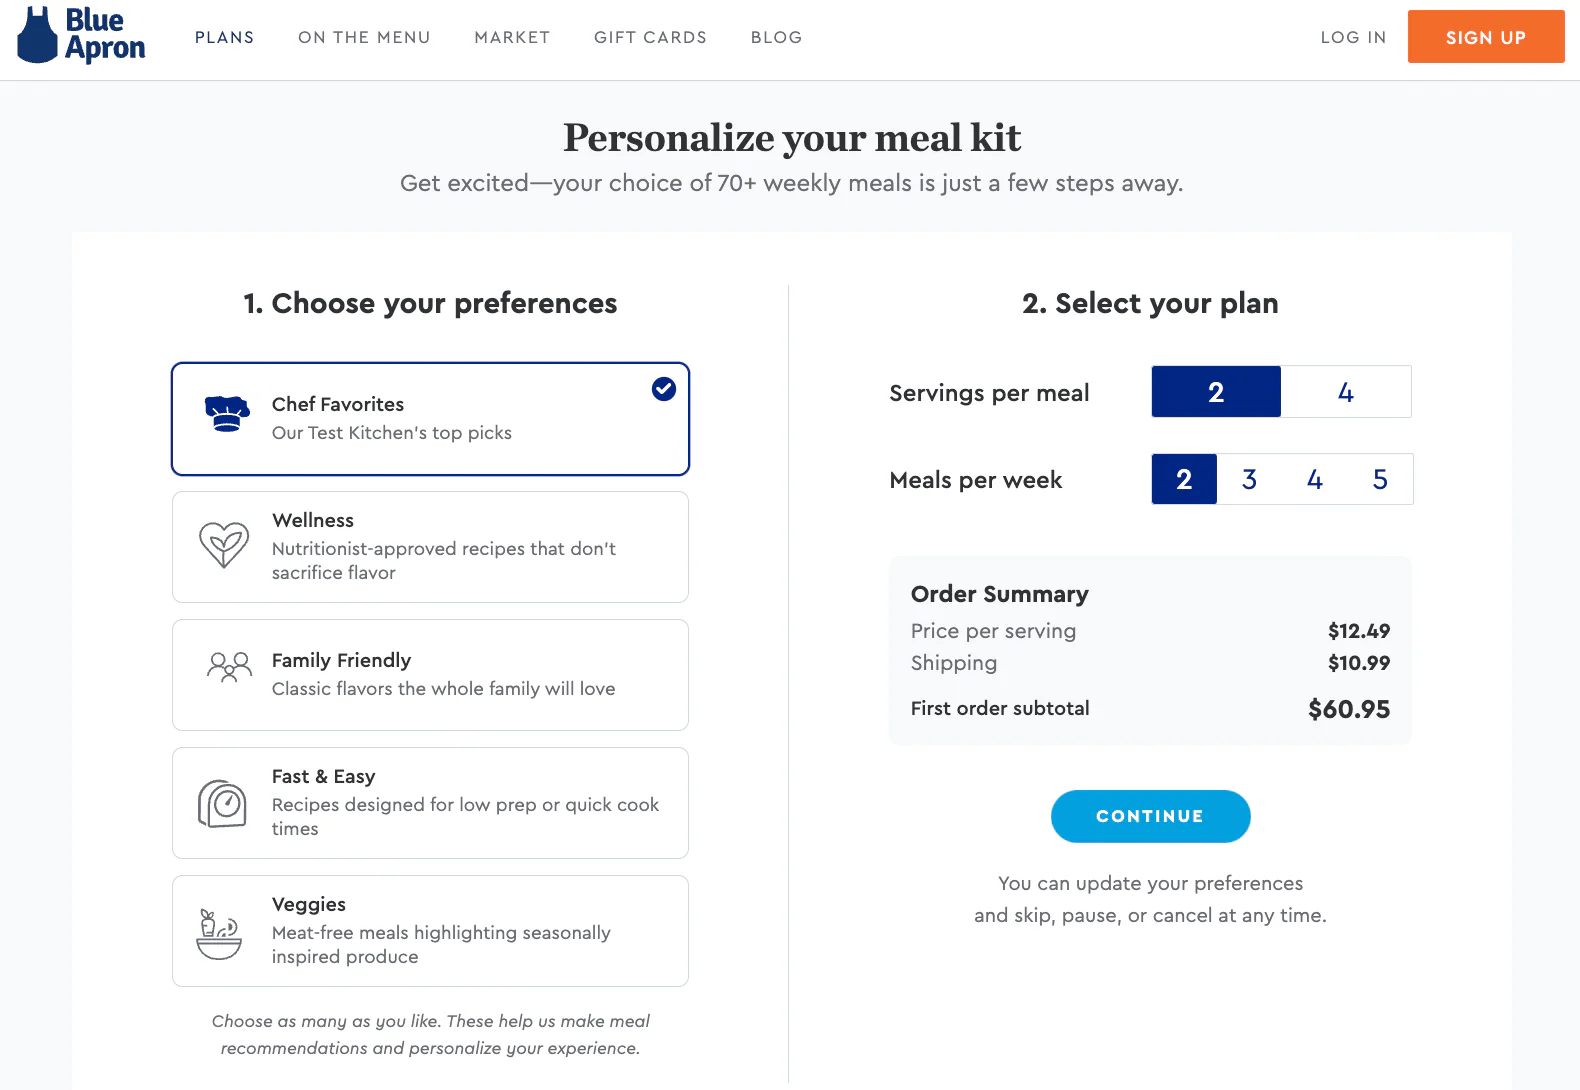The width and height of the screenshot is (1580, 1090).
Task: Open the GIFT CARDS page
Action: (650, 37)
